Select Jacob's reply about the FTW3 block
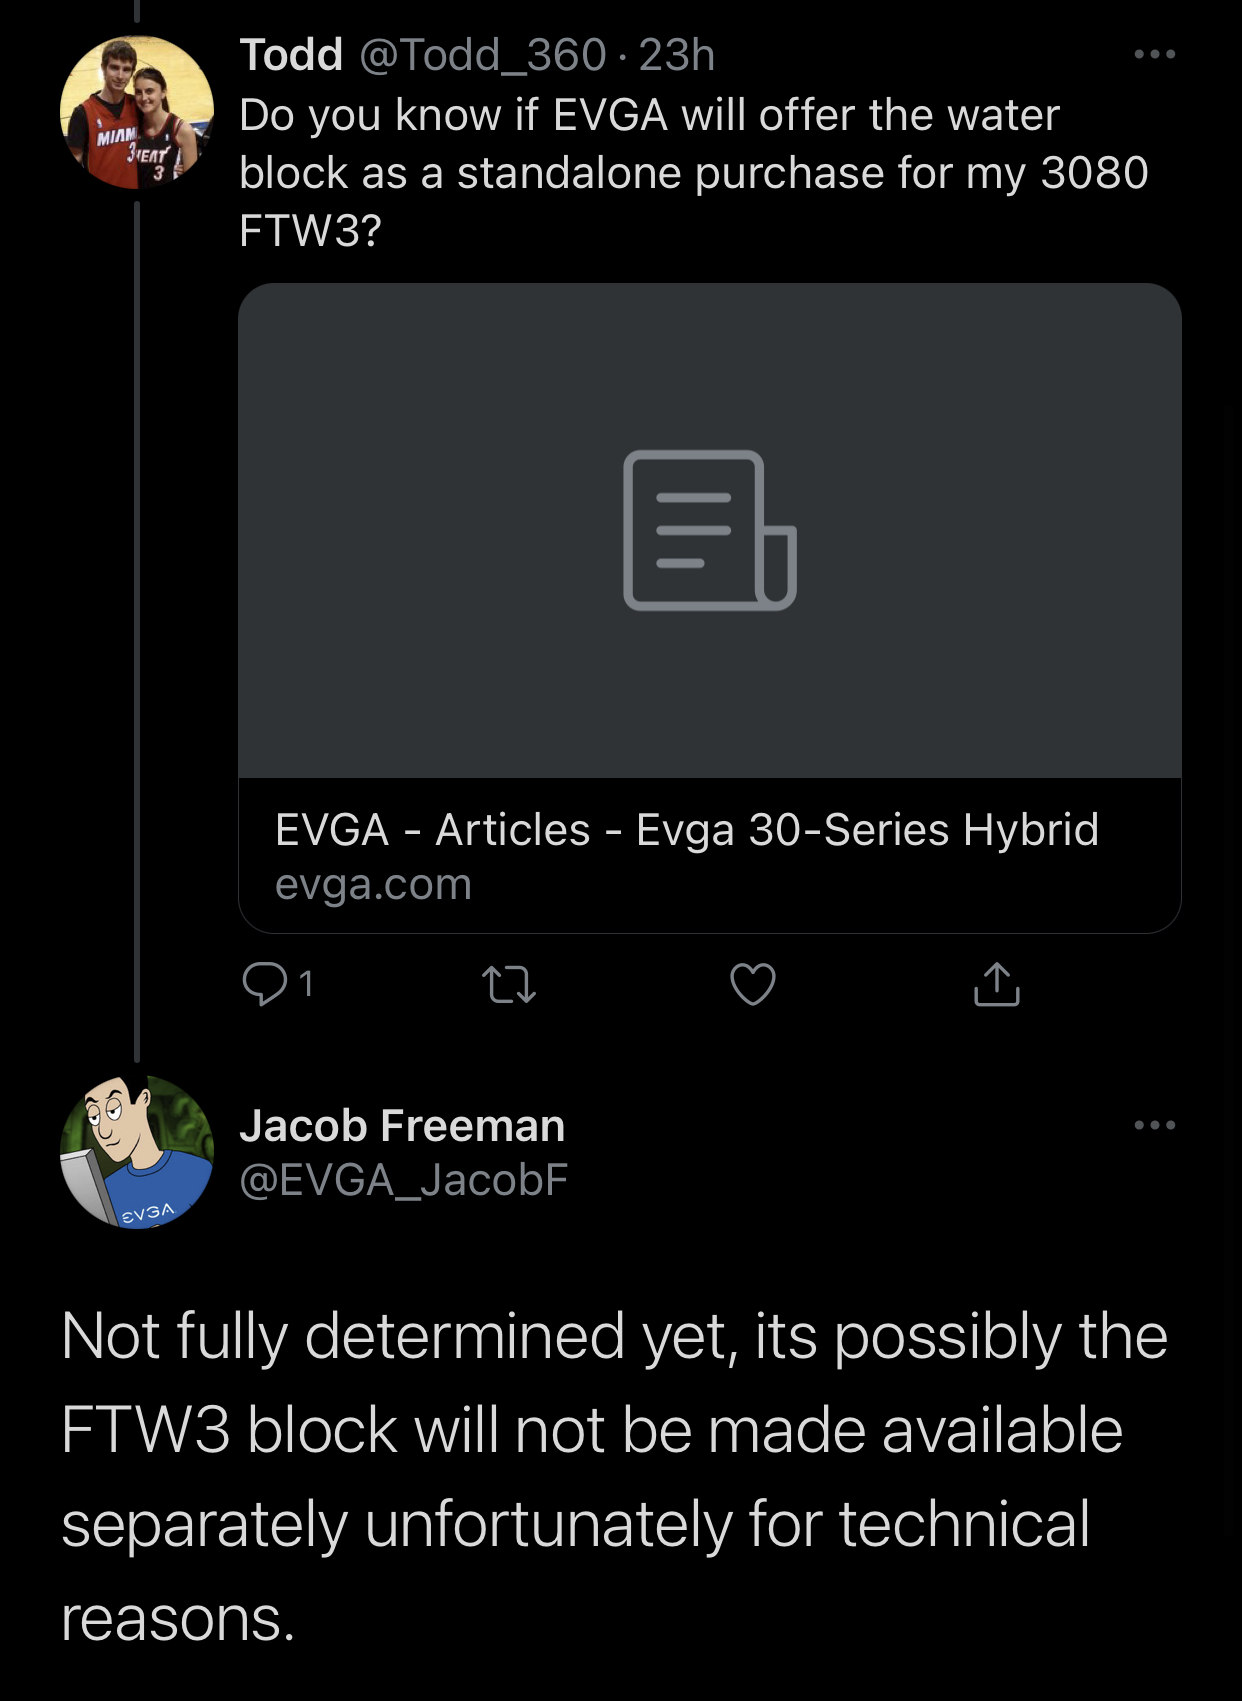Screen dimensions: 1242x1701 click(612, 1476)
